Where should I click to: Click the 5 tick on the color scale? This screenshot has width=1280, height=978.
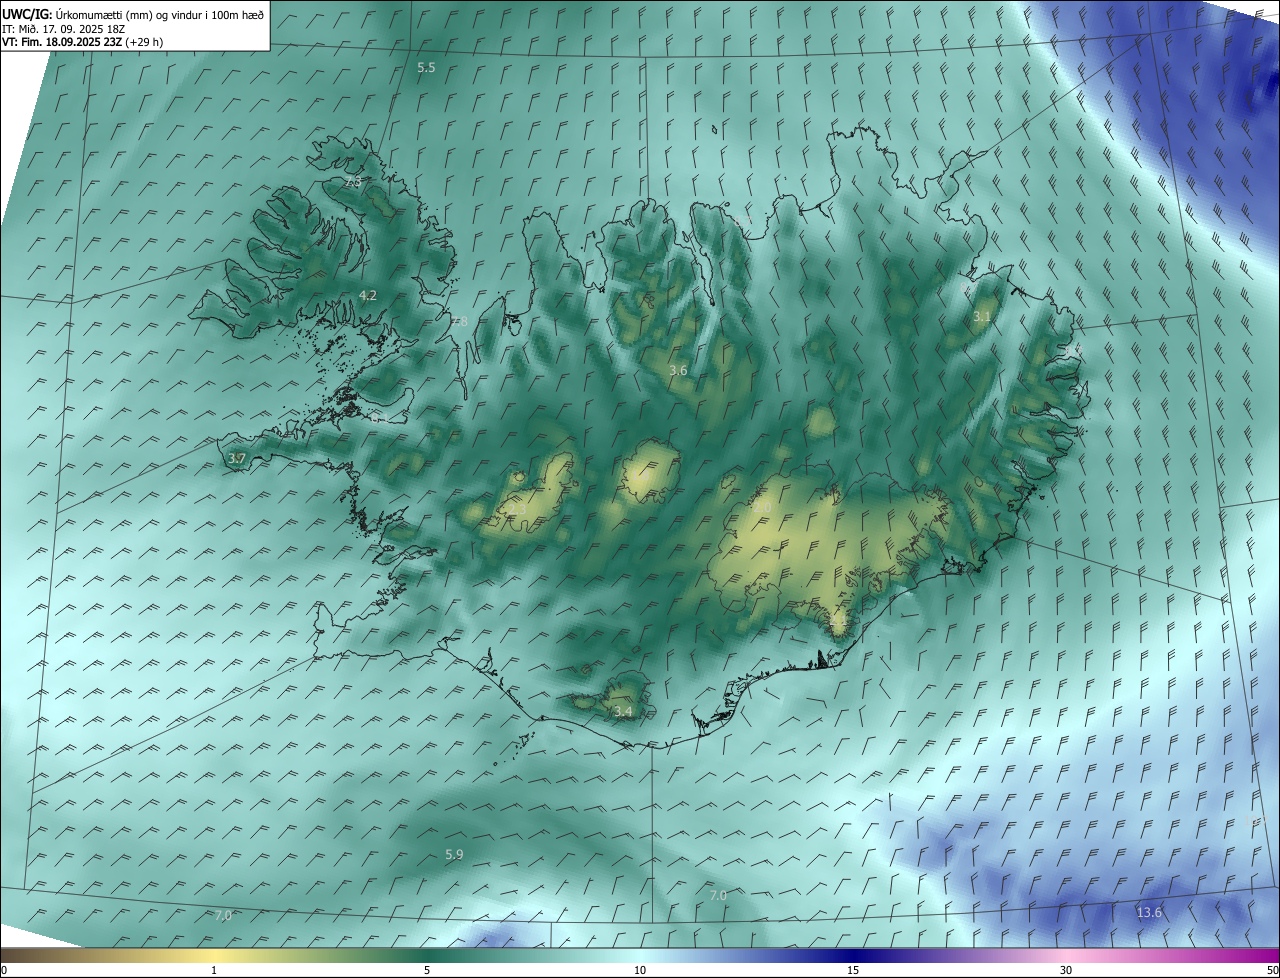pyautogui.click(x=427, y=970)
